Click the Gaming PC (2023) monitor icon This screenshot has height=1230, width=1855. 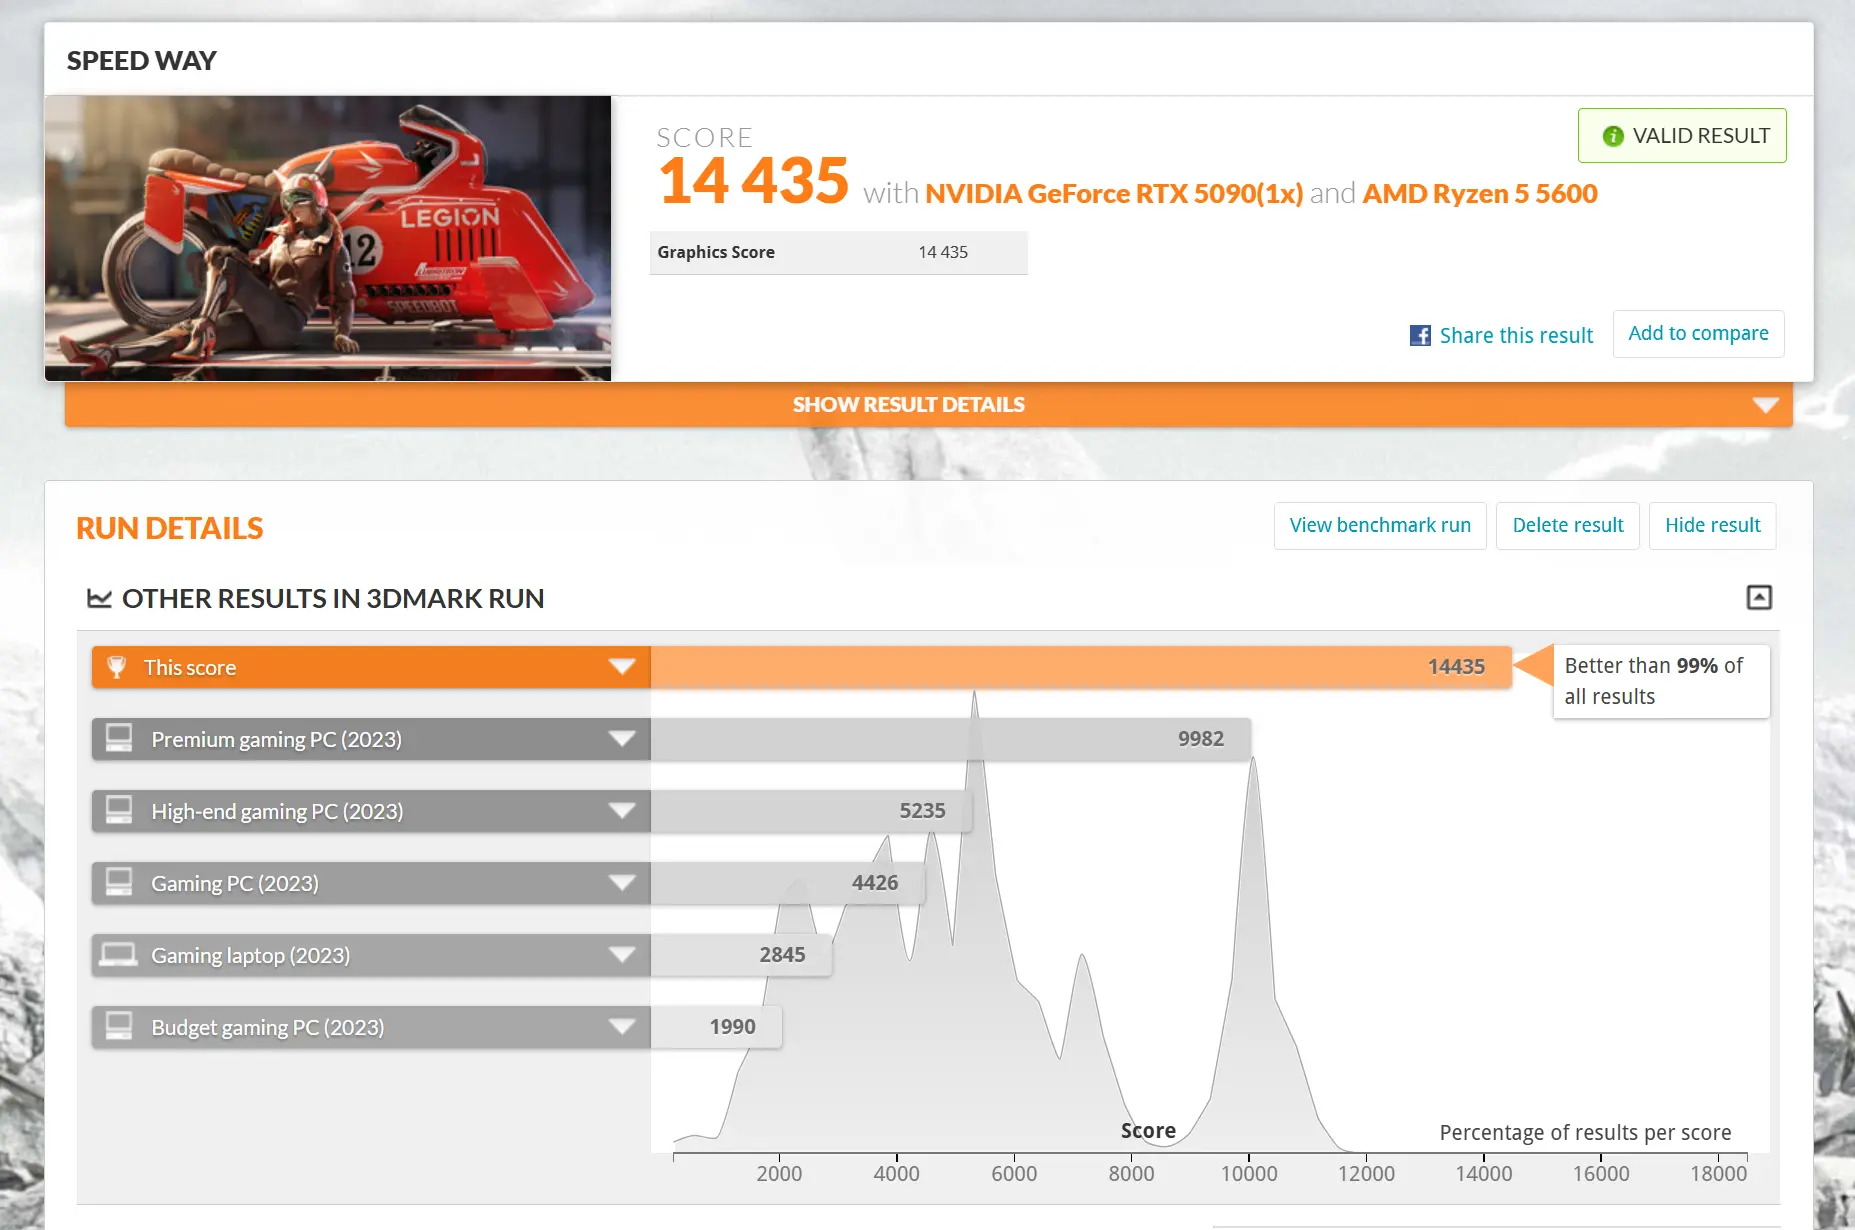click(x=119, y=882)
